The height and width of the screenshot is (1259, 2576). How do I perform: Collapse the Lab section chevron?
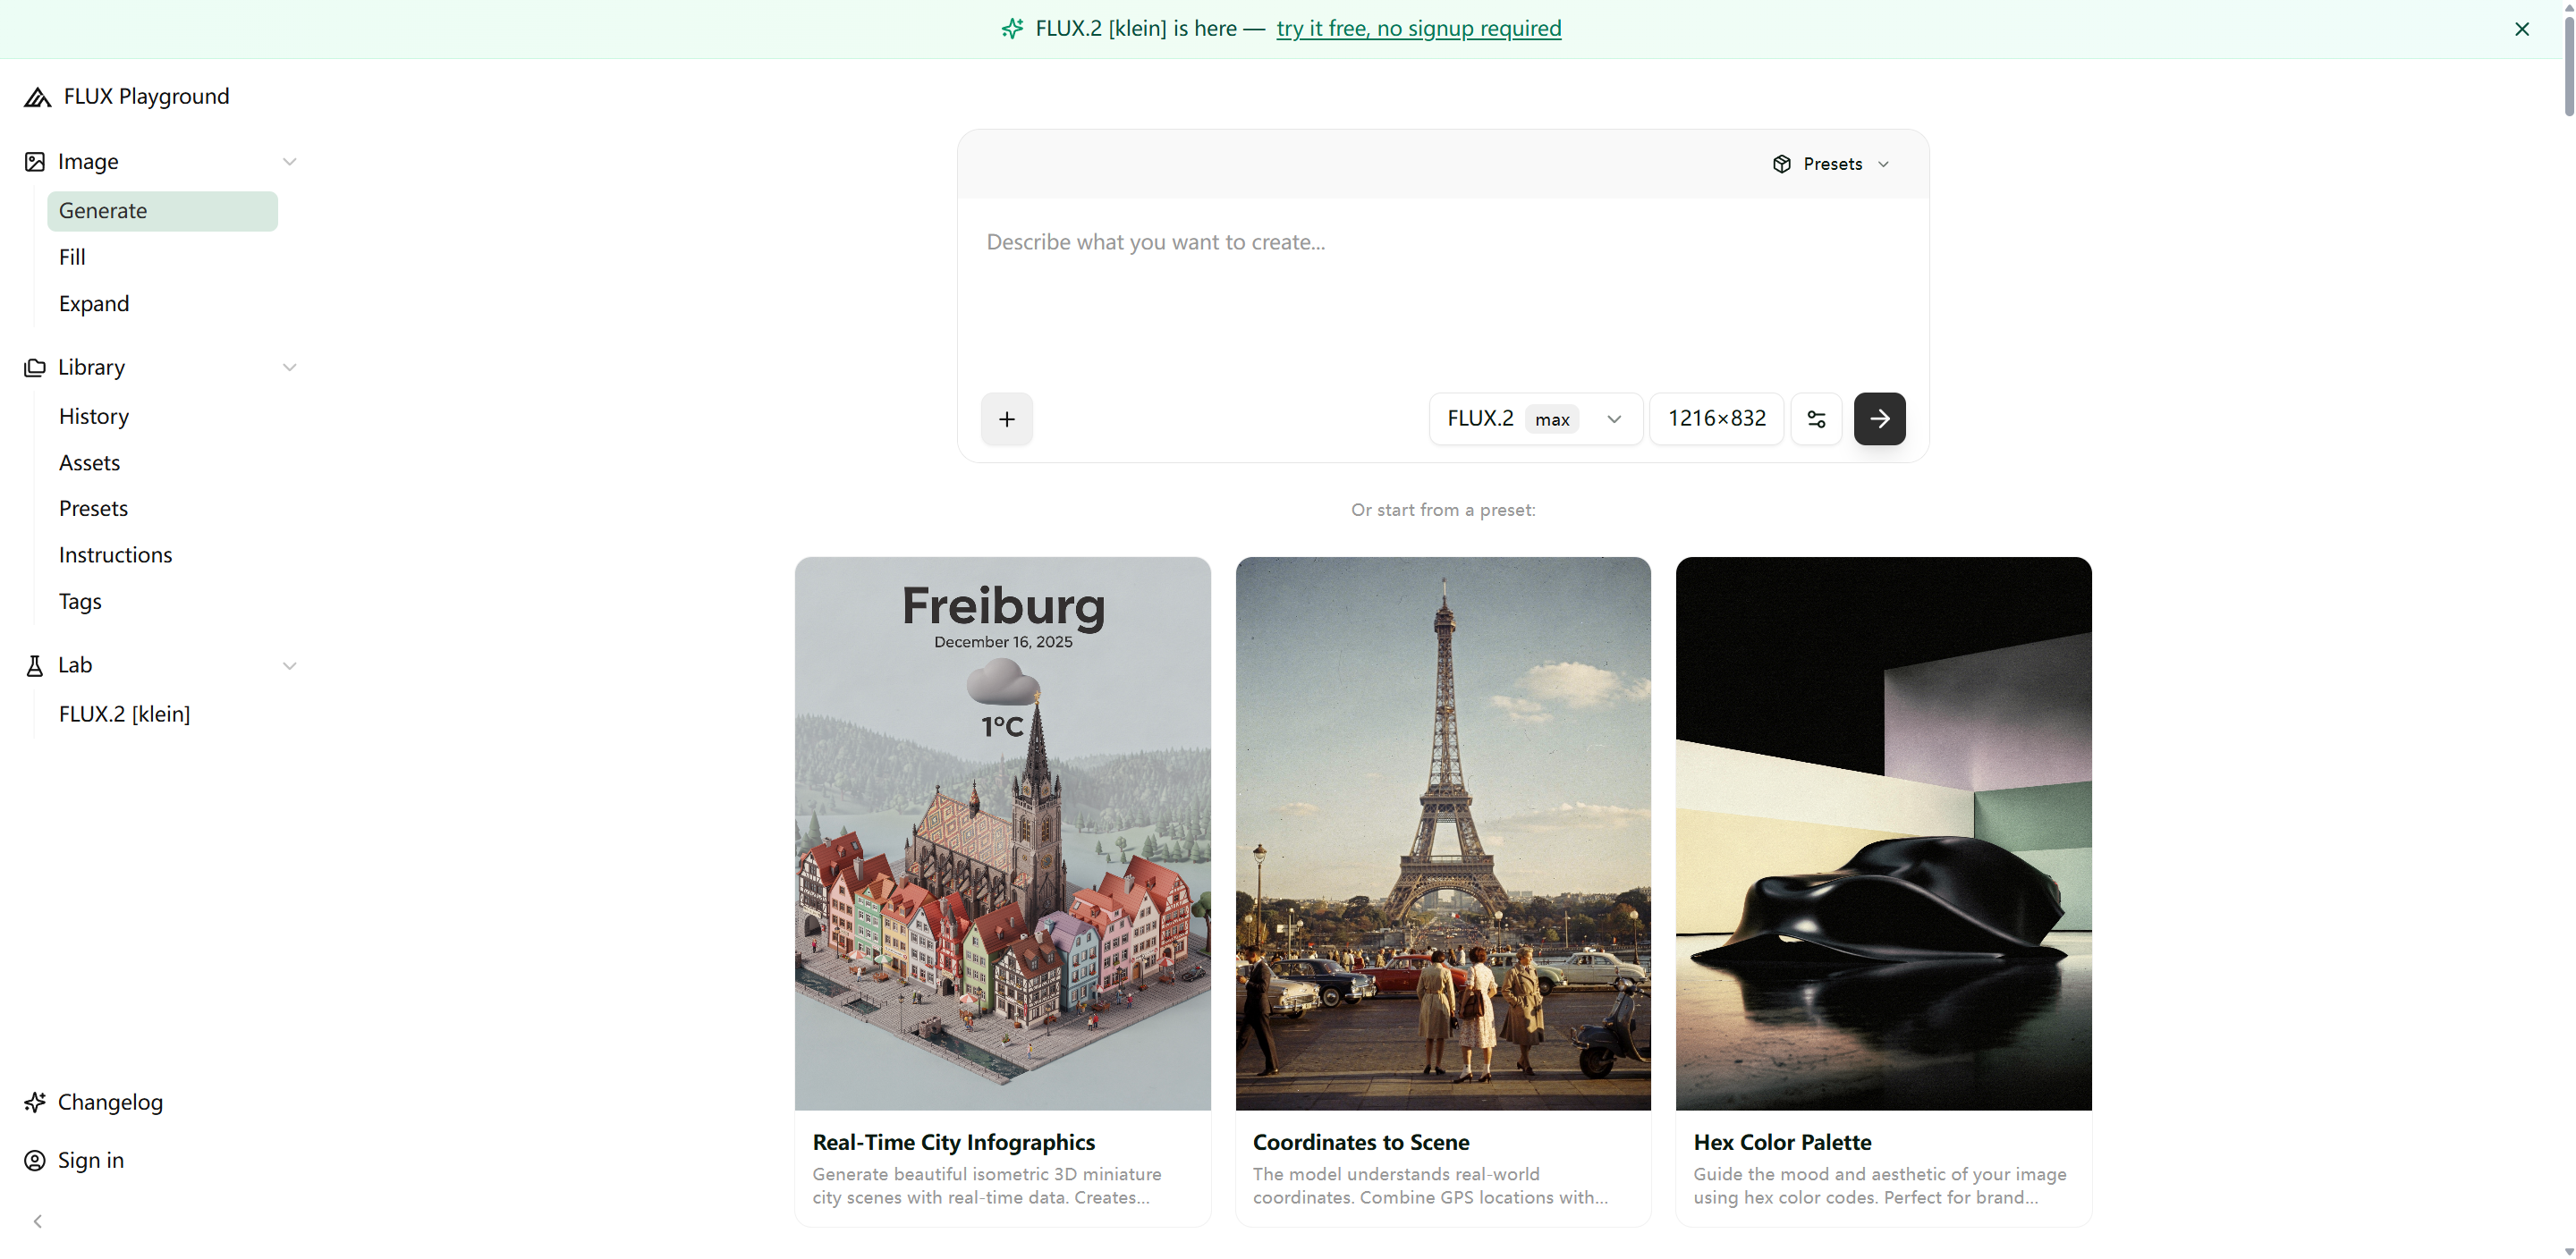(x=289, y=666)
